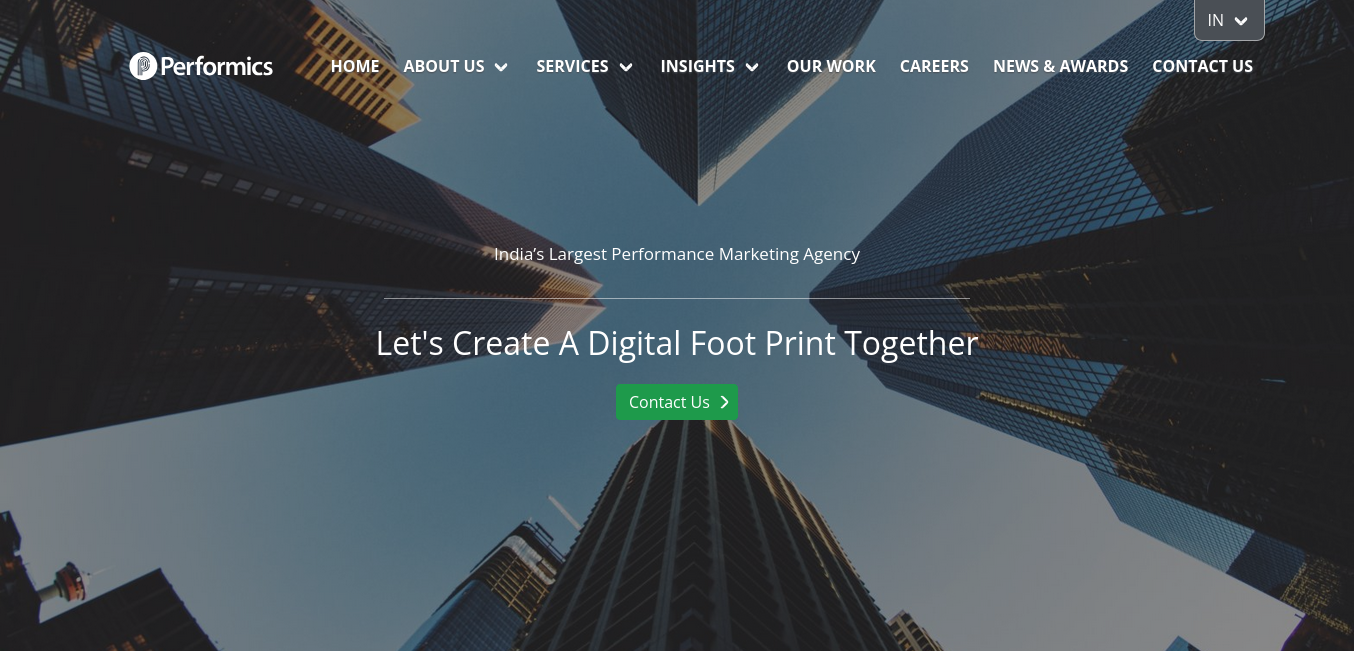Image resolution: width=1366 pixels, height=651 pixels.
Task: Click the horizontal divider line under tagline
Action: pyautogui.click(x=677, y=298)
